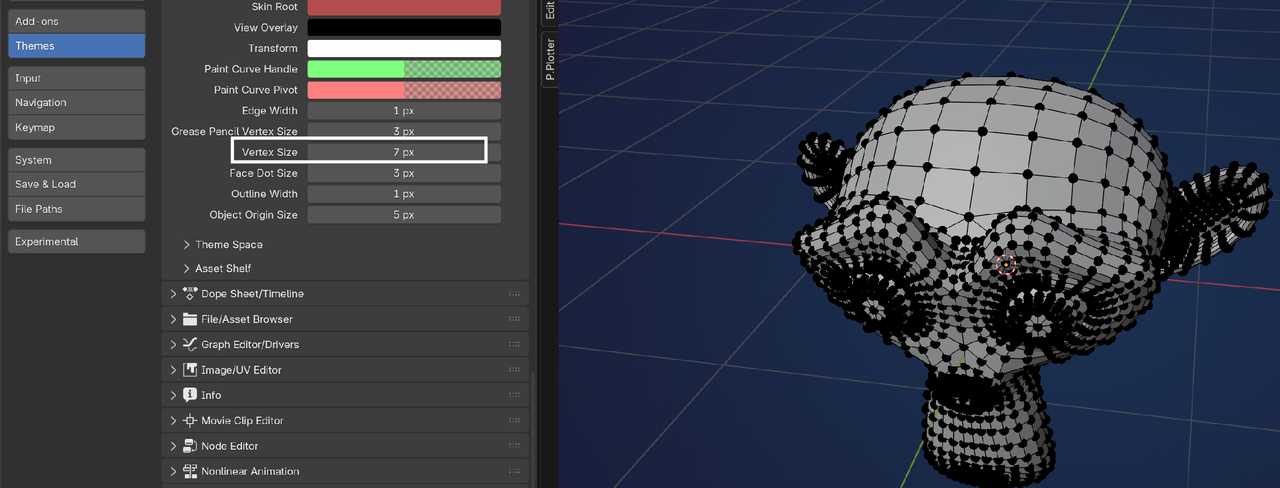
Task: Open the Paint Curve Pivot red color
Action: [404, 90]
